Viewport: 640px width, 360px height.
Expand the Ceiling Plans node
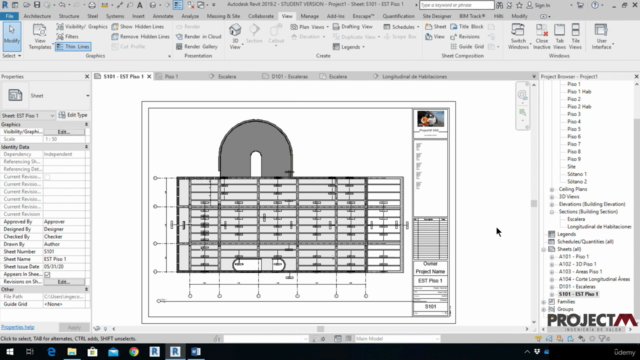click(x=552, y=189)
